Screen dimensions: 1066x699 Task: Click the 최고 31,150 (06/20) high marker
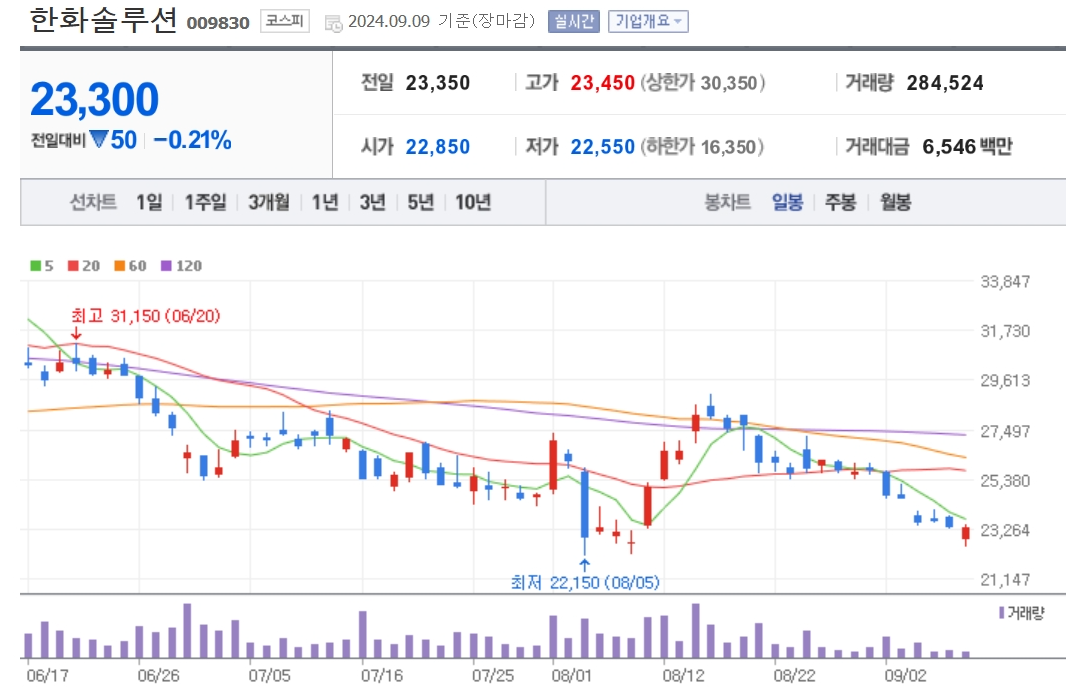point(145,316)
